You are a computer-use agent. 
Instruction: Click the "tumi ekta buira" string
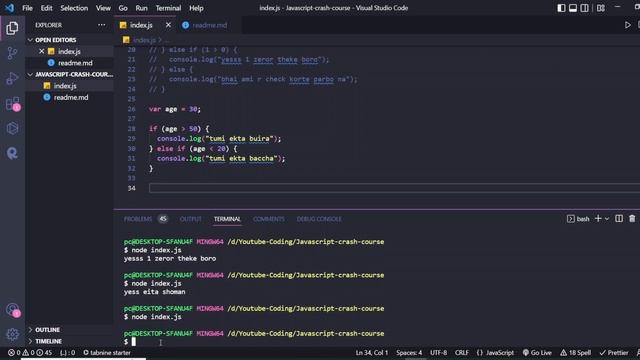[x=240, y=139]
